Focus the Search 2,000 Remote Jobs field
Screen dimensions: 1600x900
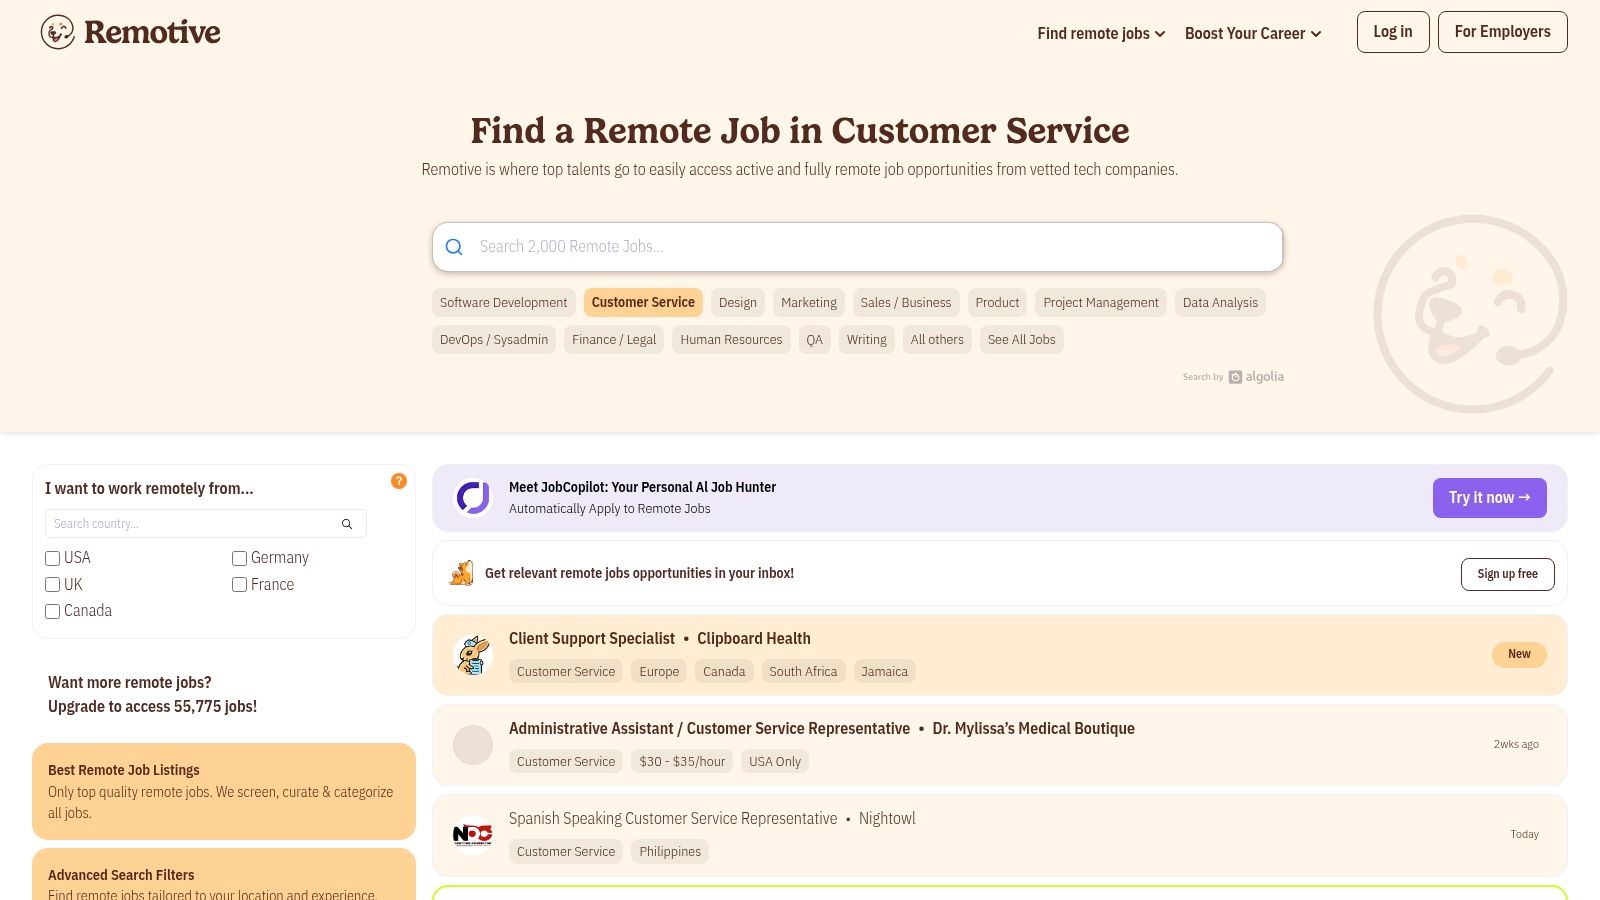pyautogui.click(x=870, y=247)
